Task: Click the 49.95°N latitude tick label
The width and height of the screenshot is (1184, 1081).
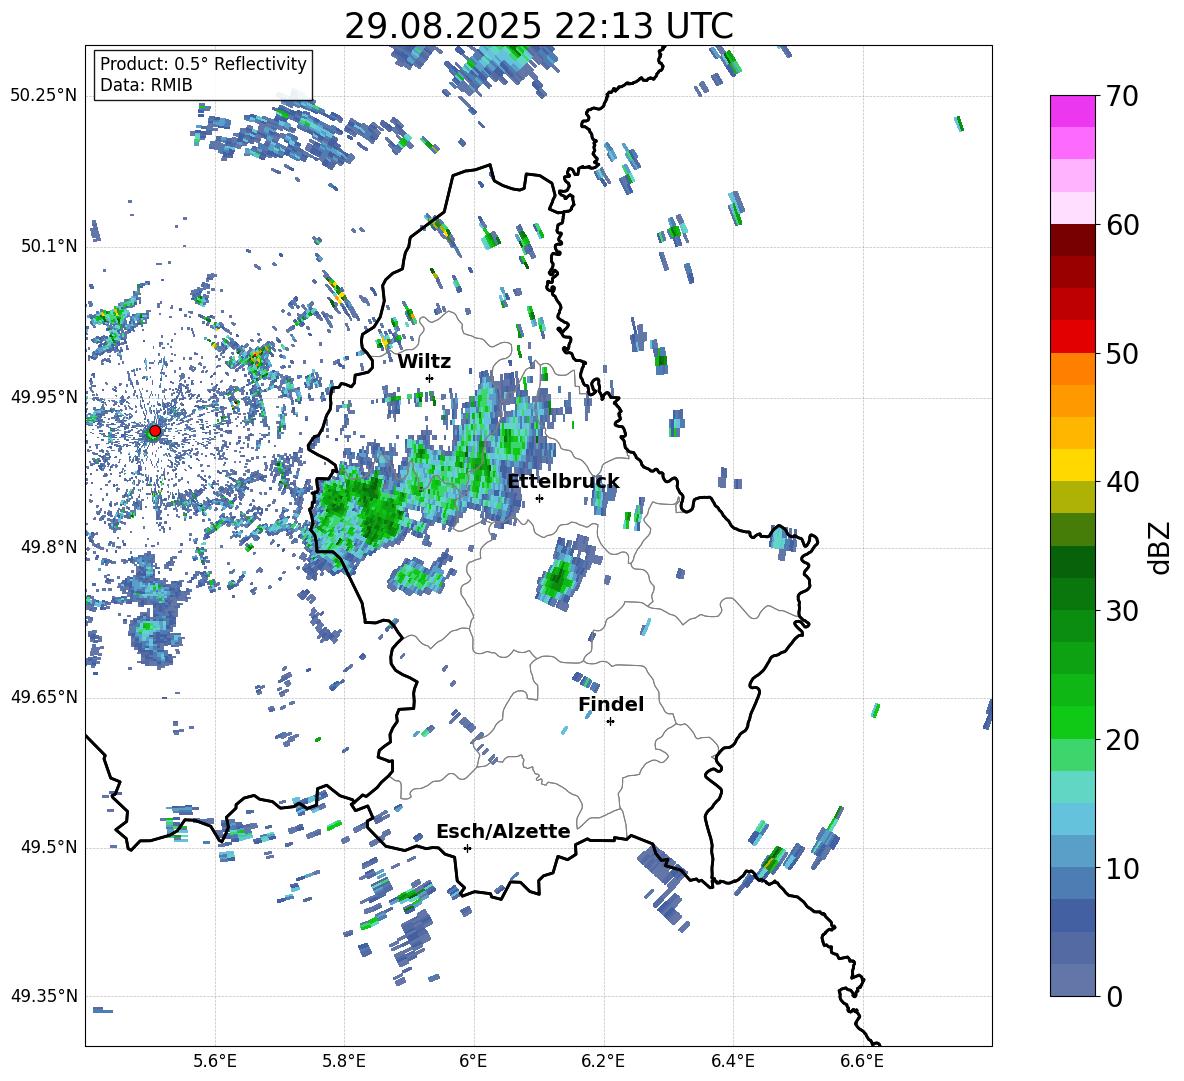Action: 44,397
